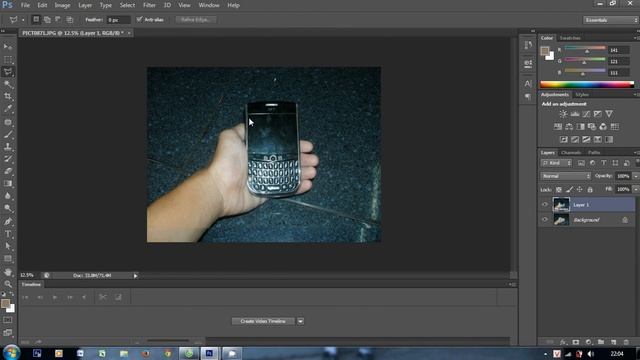Screen dimensions: 640x360
Task: Hide Layer 1 using eye icon
Action: 544,205
